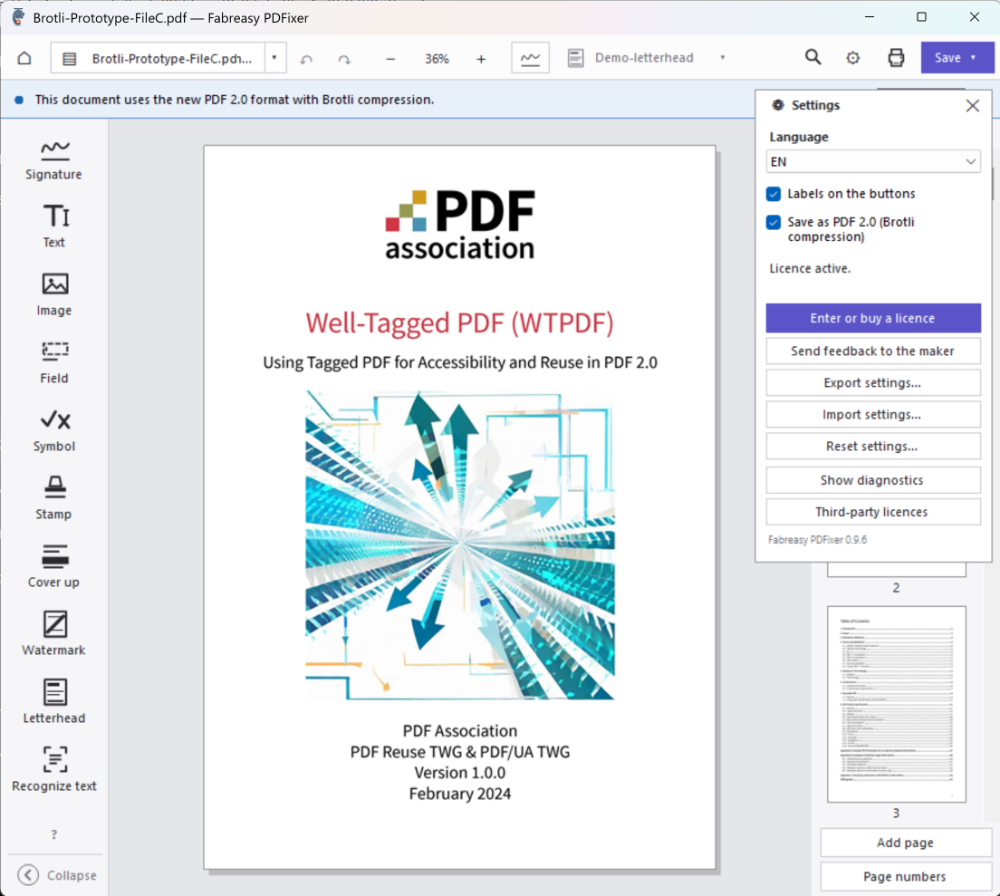
Task: Click the Well-Tagged PDF (WTPDF) title
Action: (x=459, y=323)
